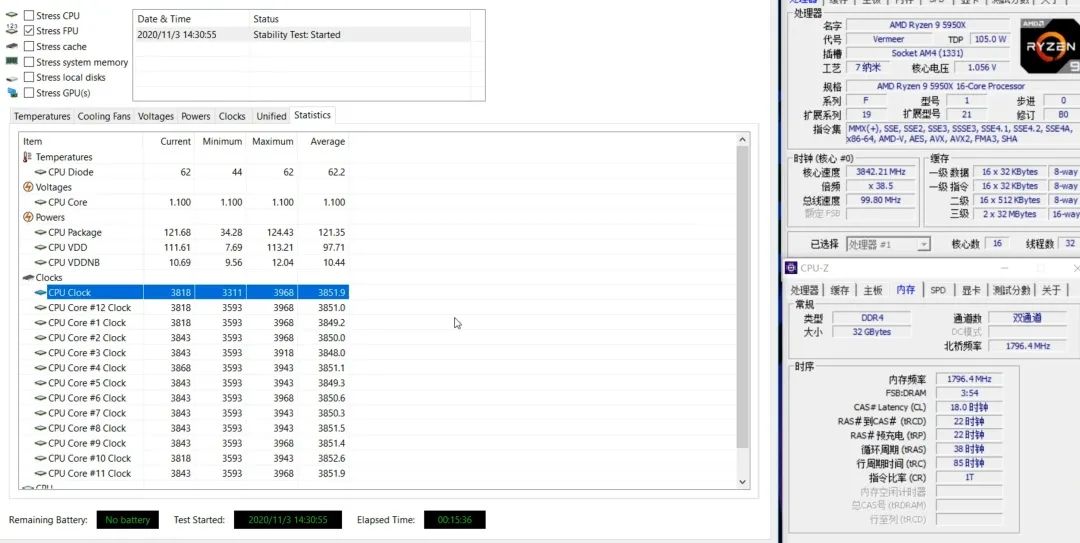Open the 处理器 tab in lower CPU-Z window

[804, 290]
